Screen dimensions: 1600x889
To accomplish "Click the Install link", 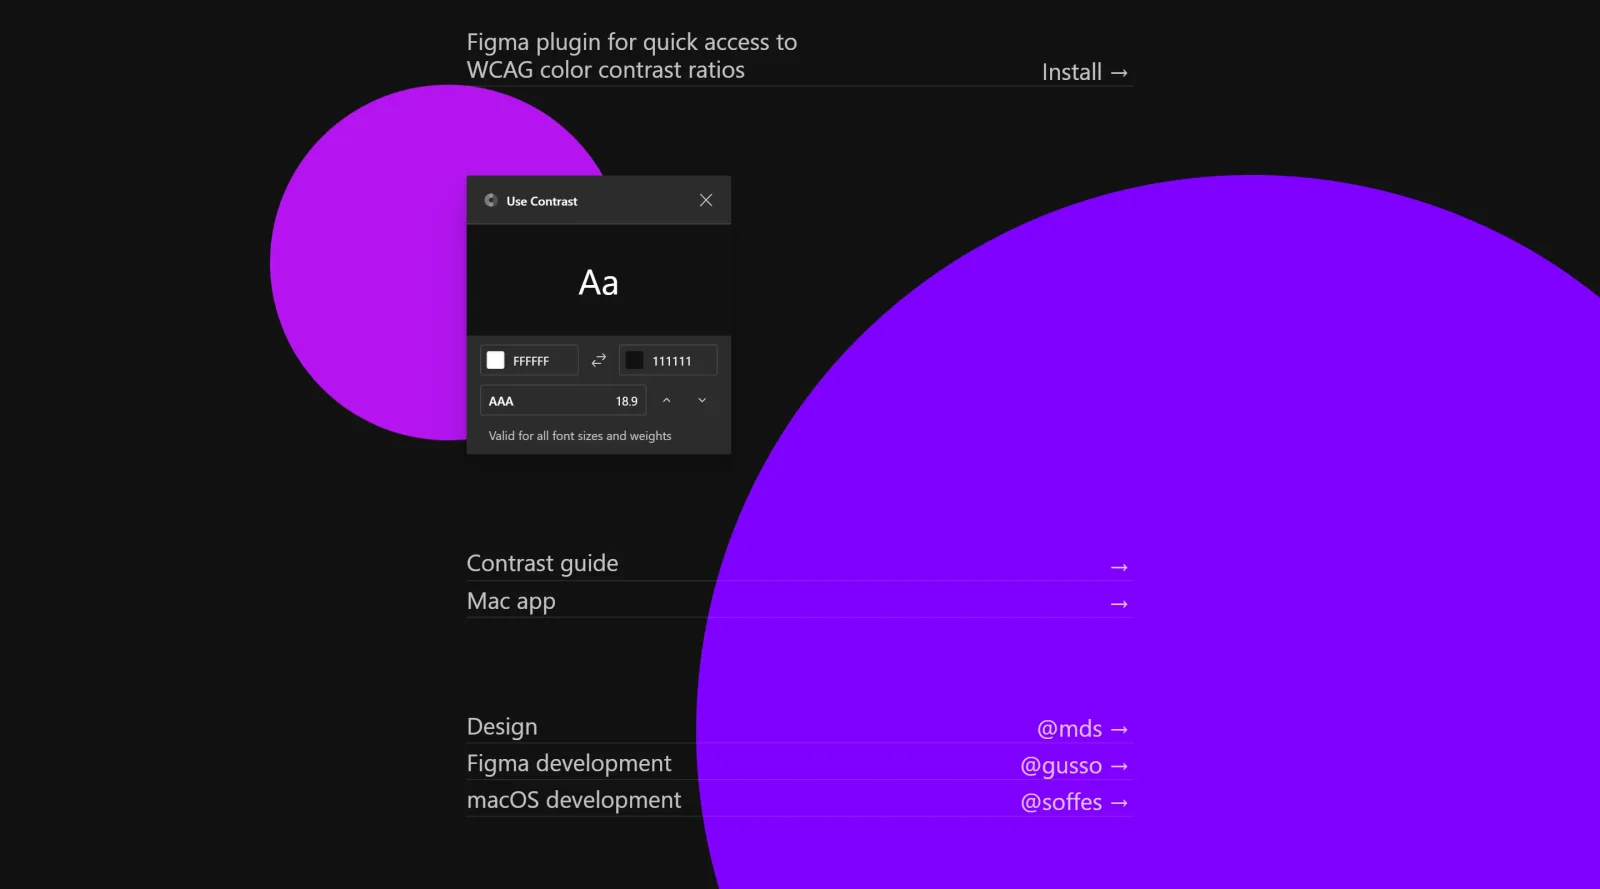I will 1084,72.
